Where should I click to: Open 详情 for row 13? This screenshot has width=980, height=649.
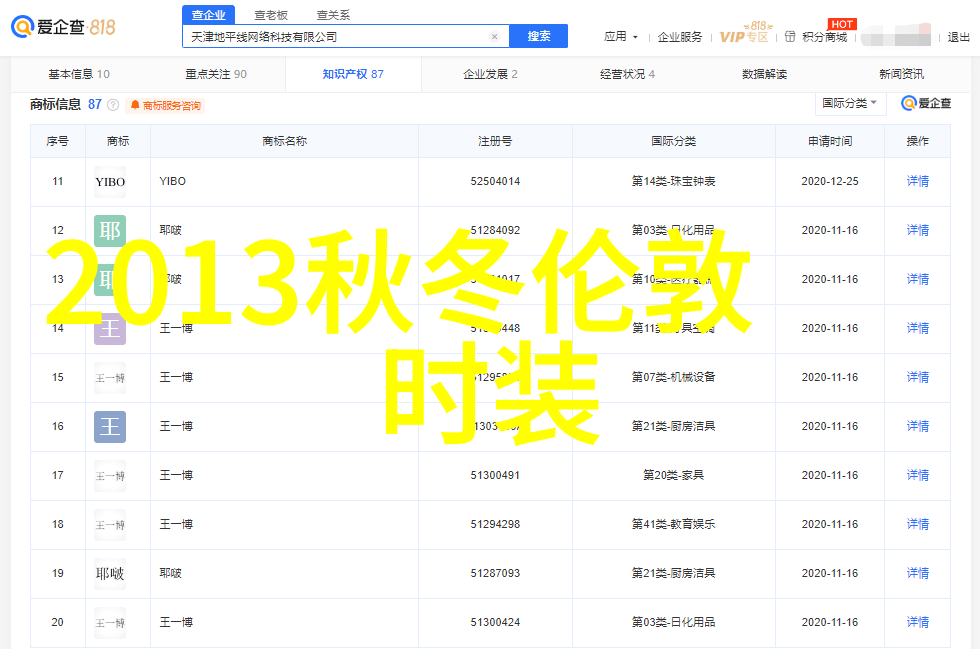(x=918, y=279)
